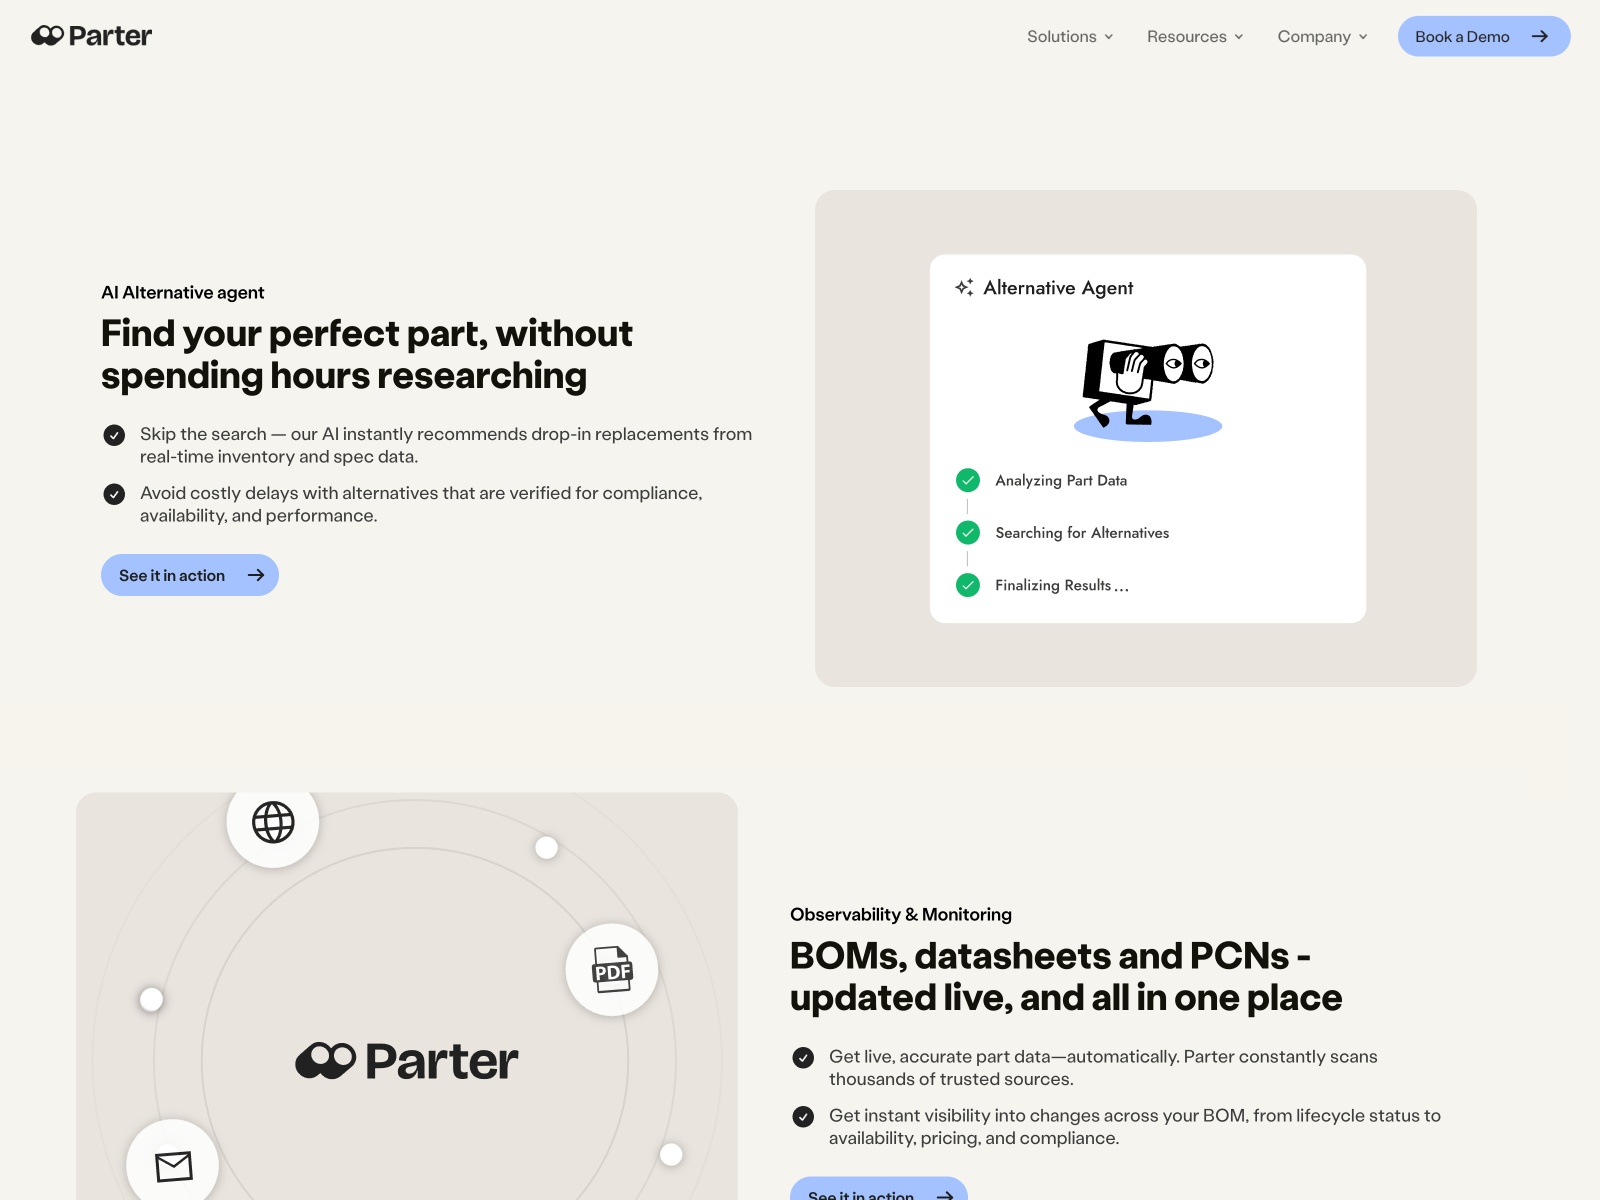Click green check beside Finalizing Results
This screenshot has width=1600, height=1200.
pos(968,585)
